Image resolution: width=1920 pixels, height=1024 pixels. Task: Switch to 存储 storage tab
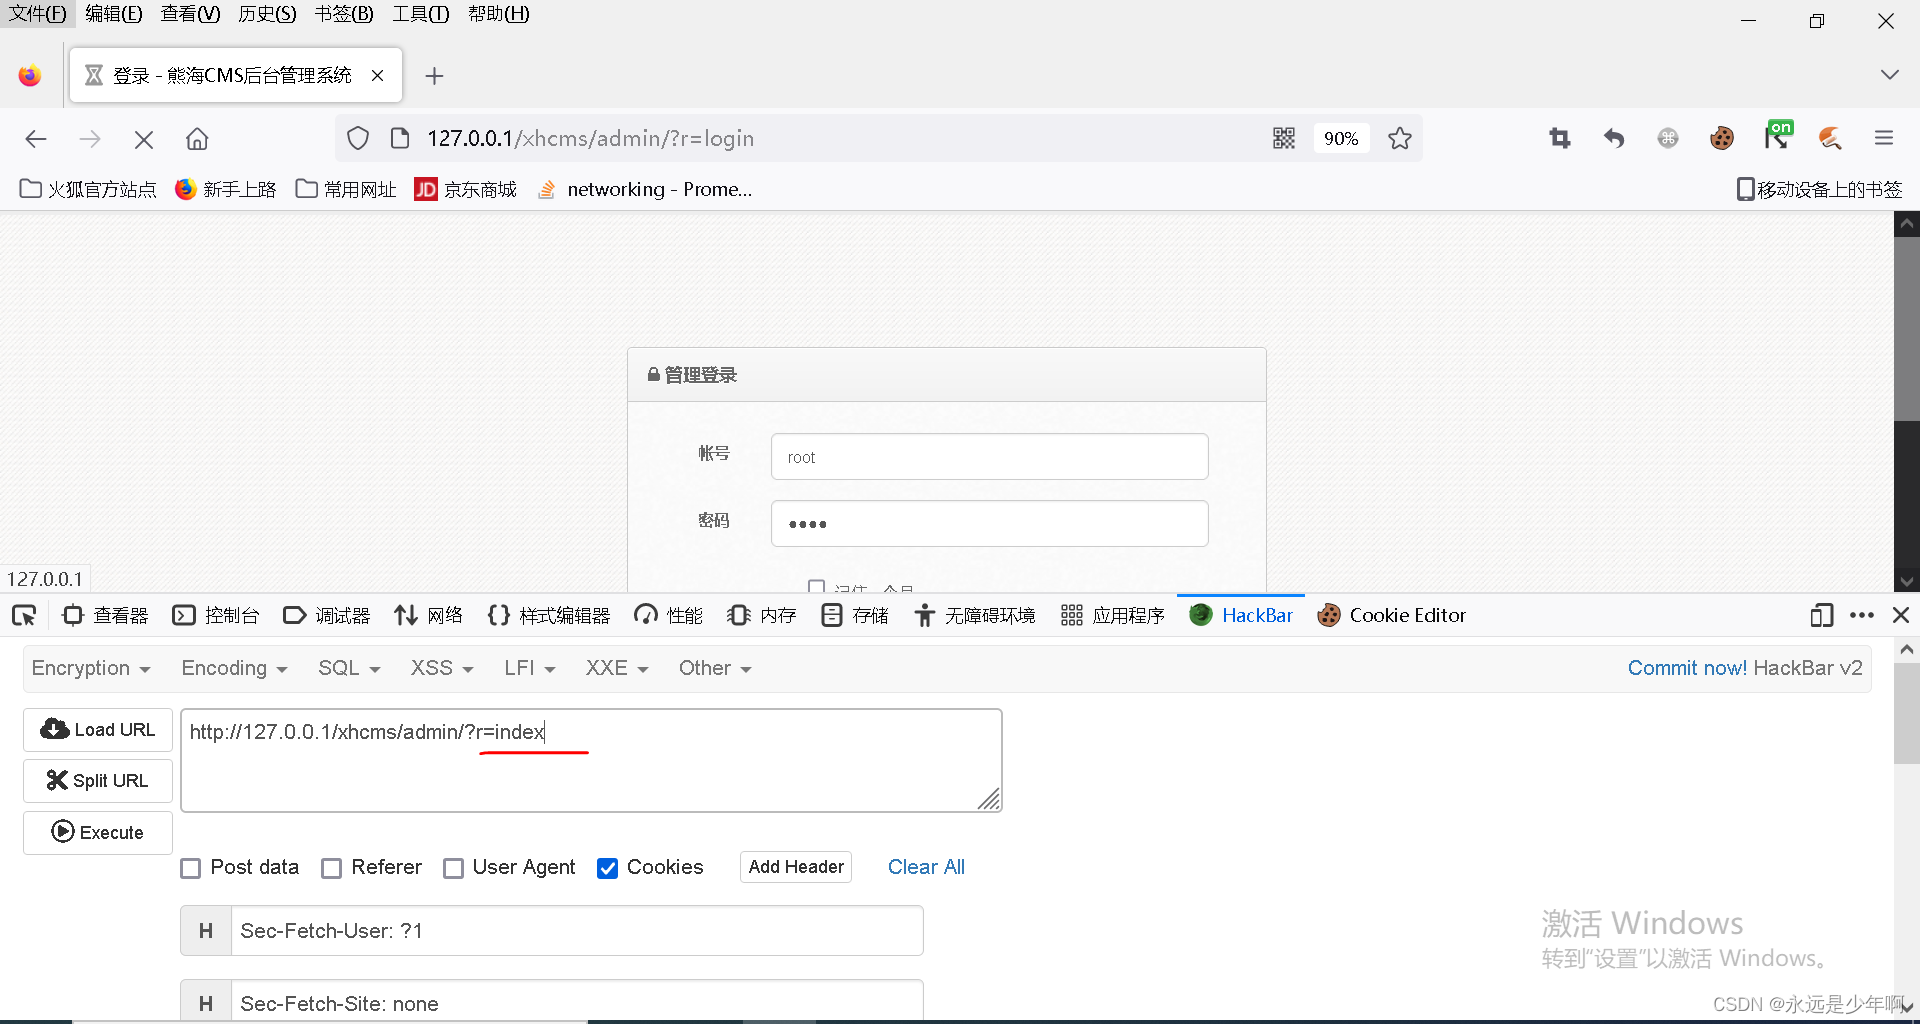point(855,615)
